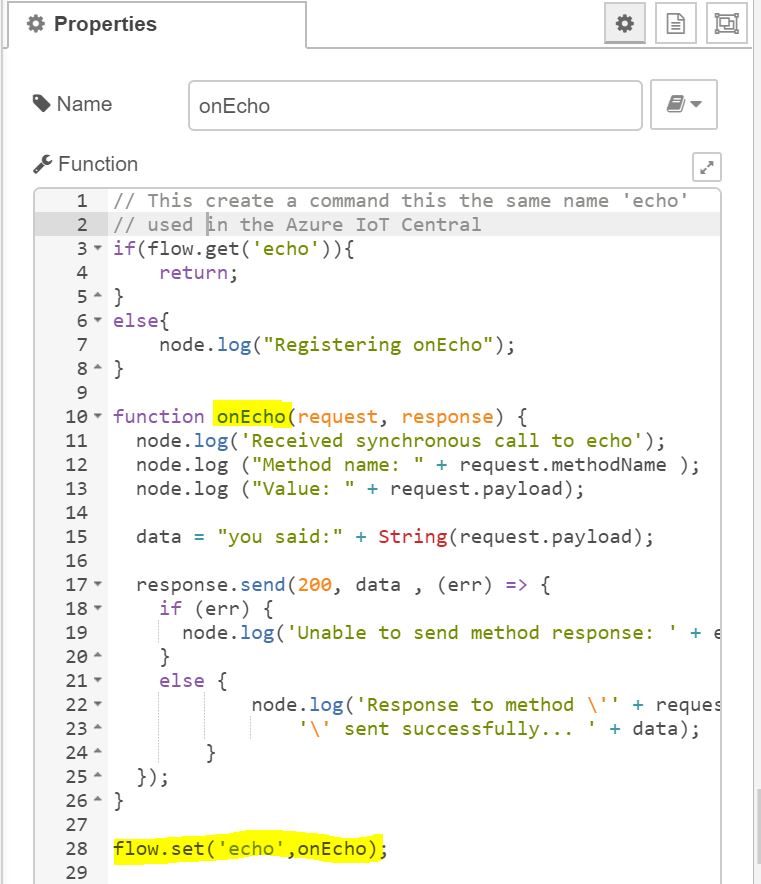
Task: Click the highlighted flow.set line of code
Action: [x=250, y=849]
